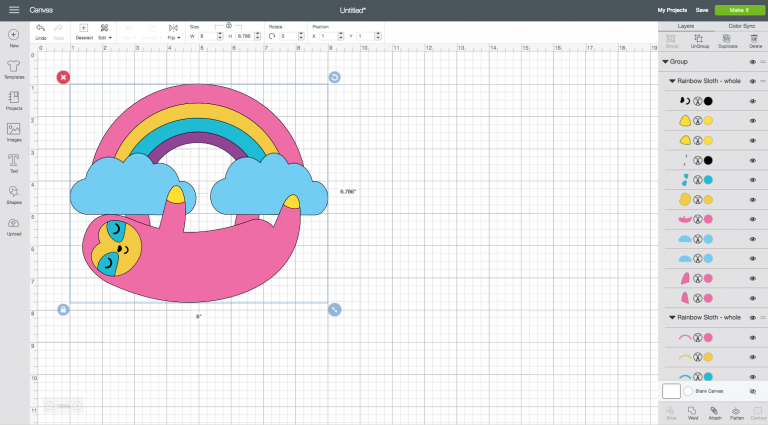The width and height of the screenshot is (768, 425).
Task: Hide the teal rainbow arc layer
Action: tap(753, 377)
